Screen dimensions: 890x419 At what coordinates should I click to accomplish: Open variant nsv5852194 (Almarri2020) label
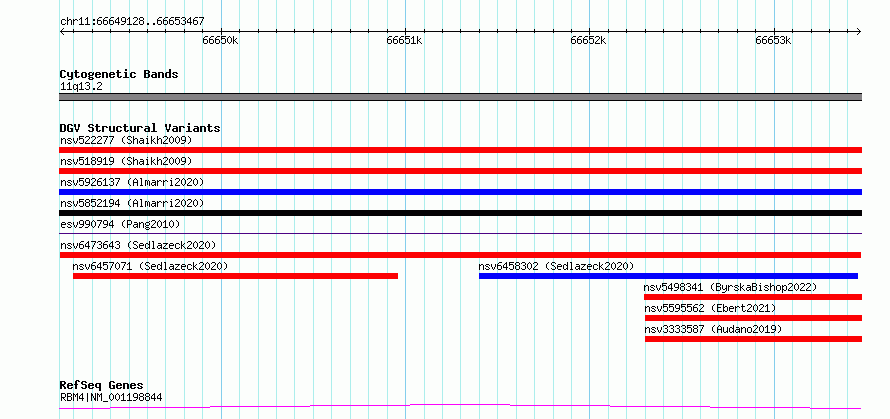(x=132, y=203)
